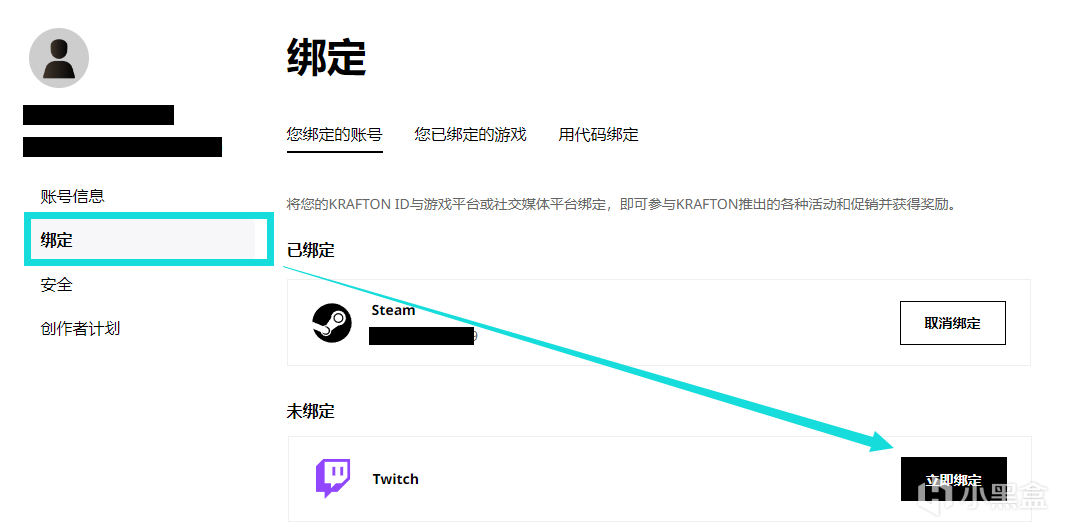Screen dimensions: 1079x530
Task: Go to the 安全 sidebar section
Action: coord(56,284)
